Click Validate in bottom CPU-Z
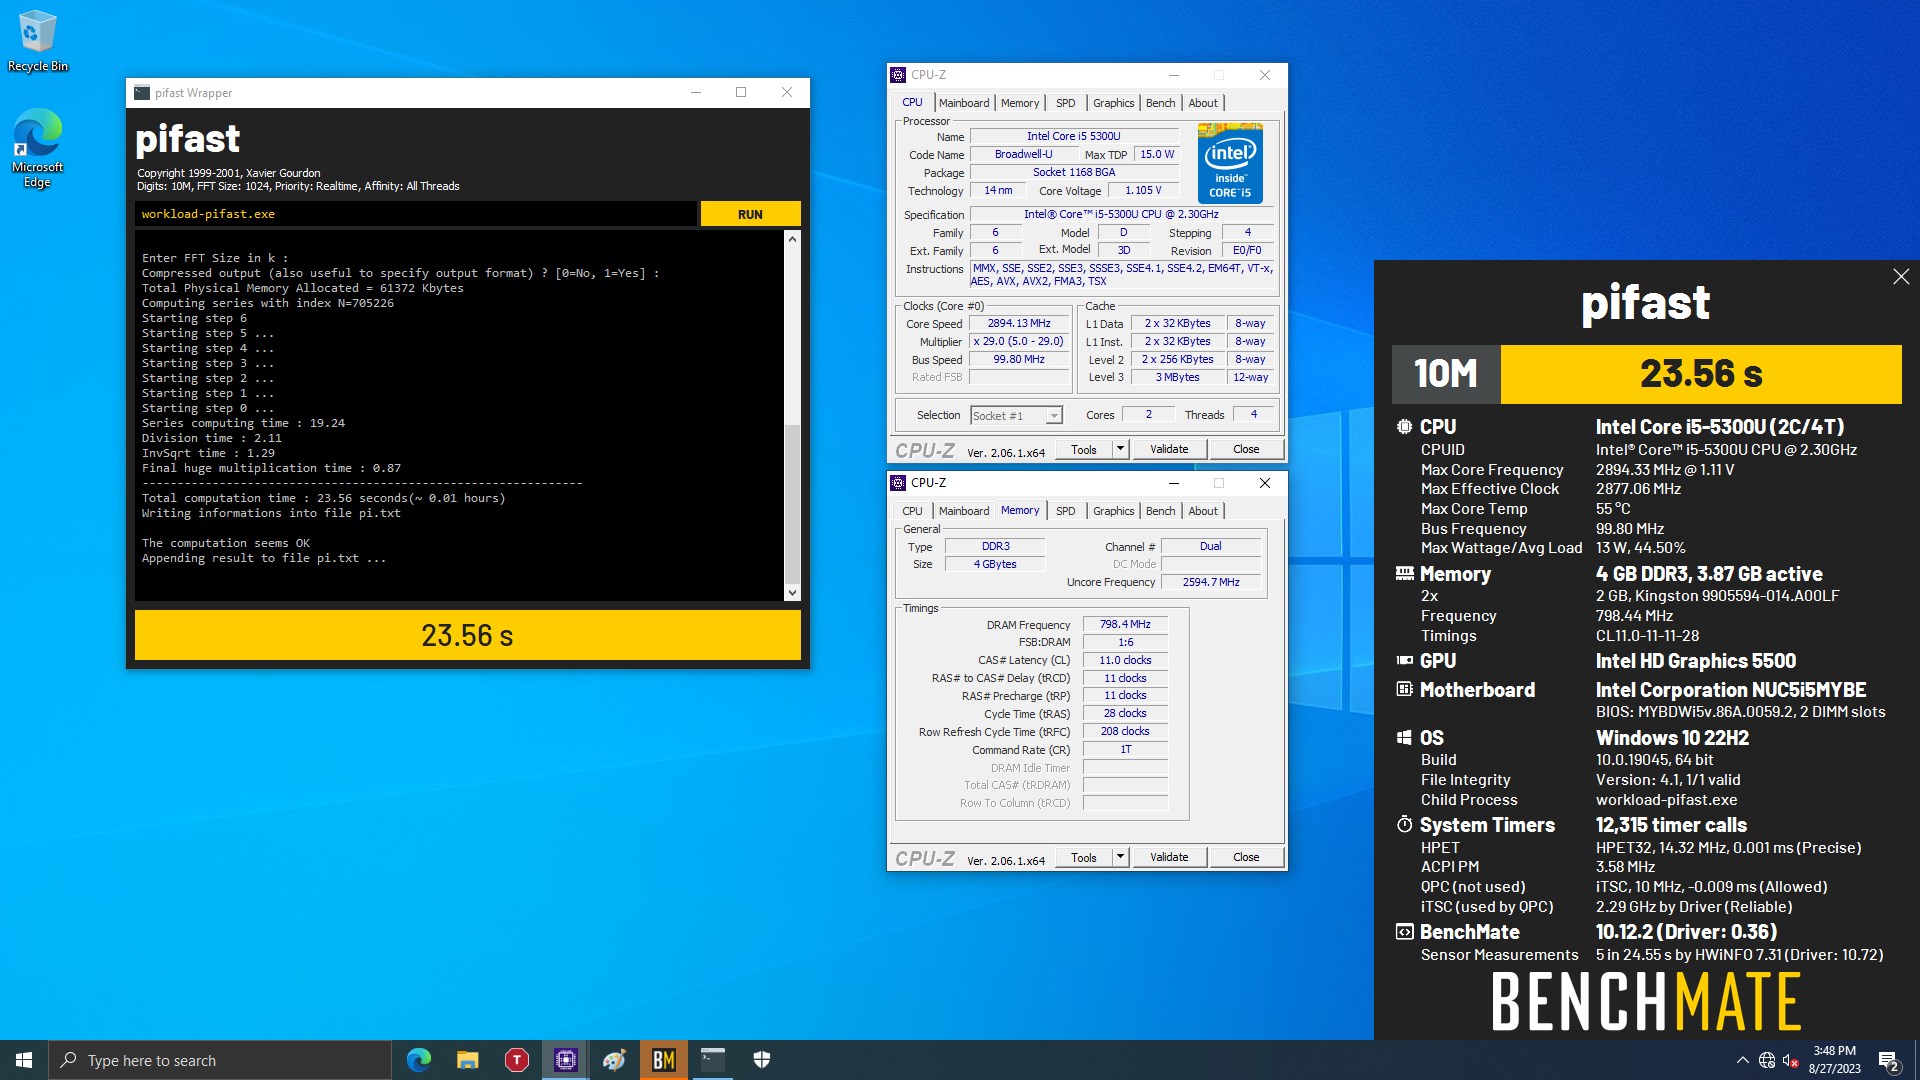The height and width of the screenshot is (1080, 1920). point(1169,857)
